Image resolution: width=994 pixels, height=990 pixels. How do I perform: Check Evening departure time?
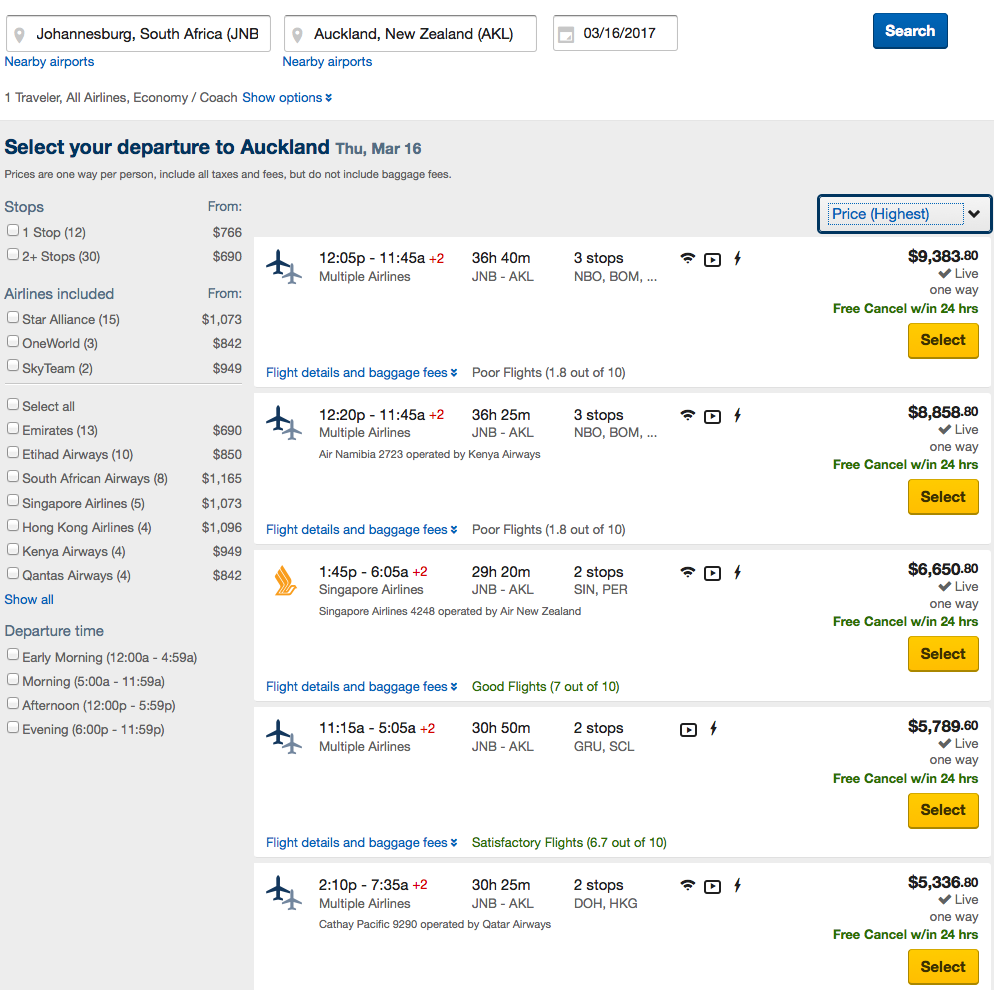pyautogui.click(x=13, y=728)
